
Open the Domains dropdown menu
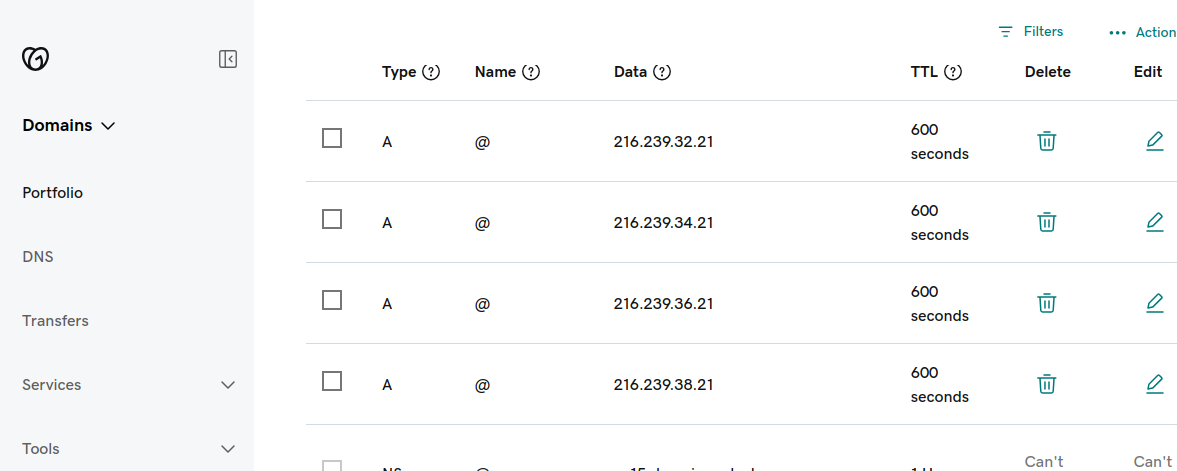tap(69, 125)
